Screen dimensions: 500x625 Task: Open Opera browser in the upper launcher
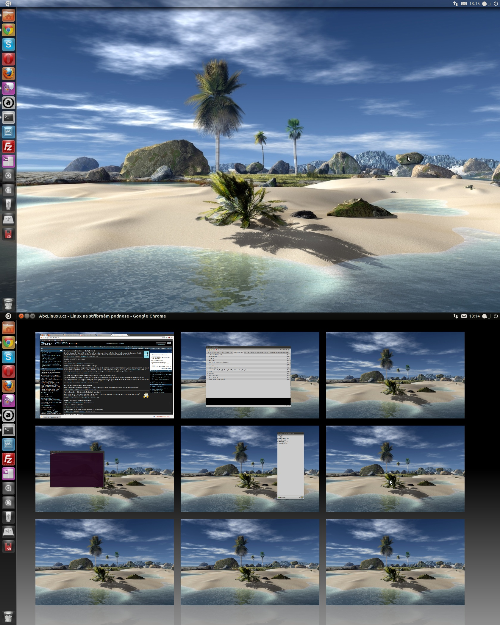coord(8,59)
